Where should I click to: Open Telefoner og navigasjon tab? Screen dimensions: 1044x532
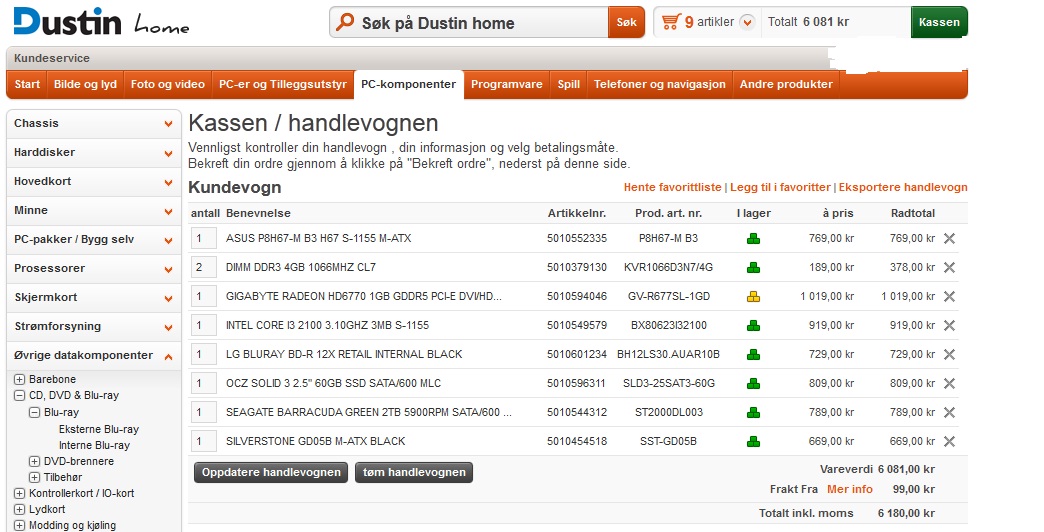tap(660, 85)
